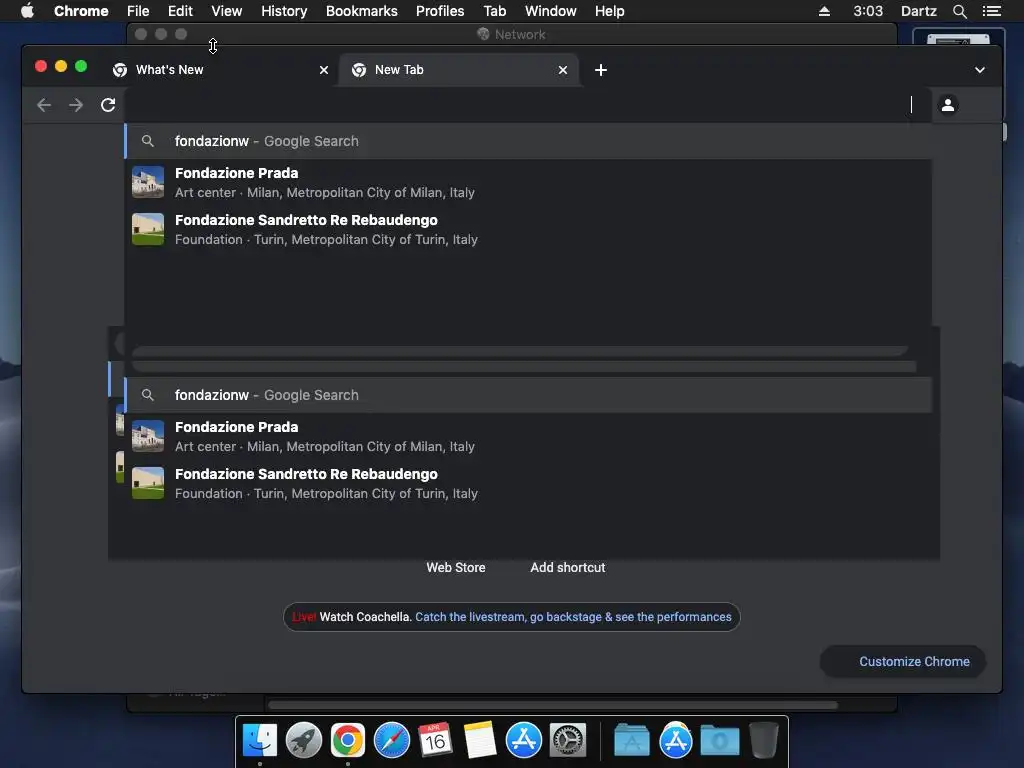The height and width of the screenshot is (768, 1024).
Task: Switch to the What's New tab
Action: point(221,70)
